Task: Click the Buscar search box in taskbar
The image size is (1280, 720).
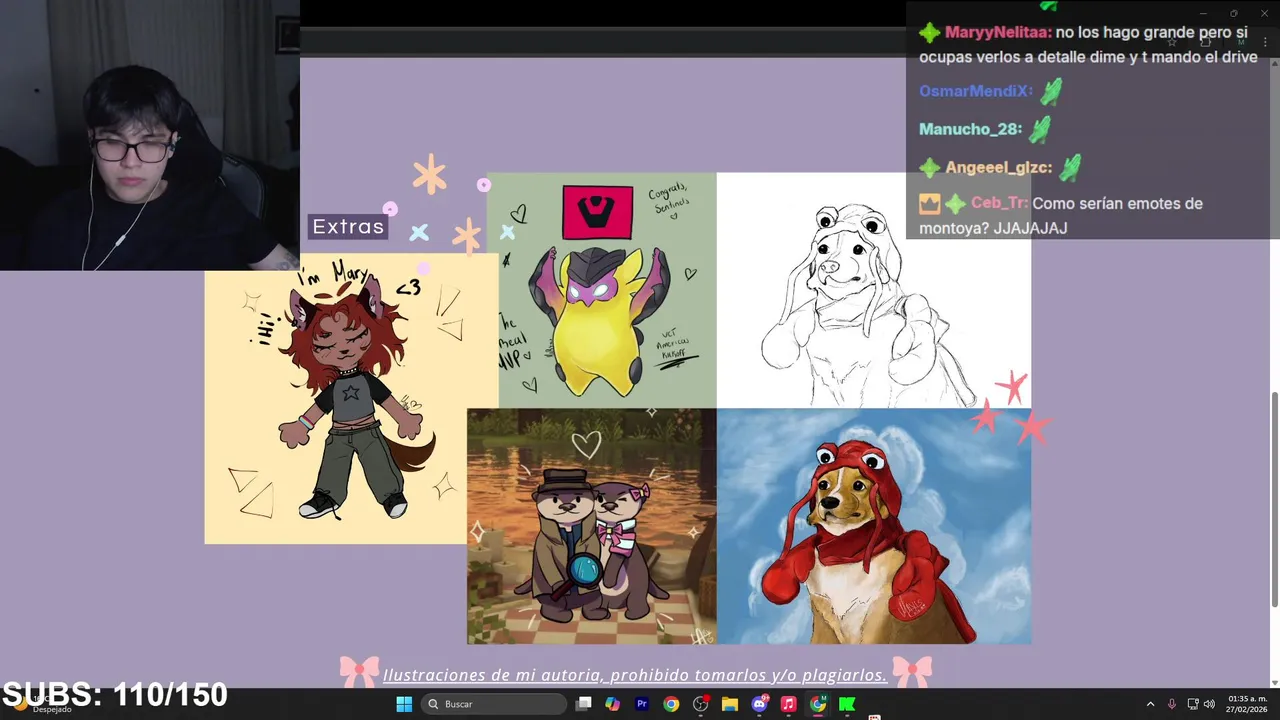Action: click(494, 704)
